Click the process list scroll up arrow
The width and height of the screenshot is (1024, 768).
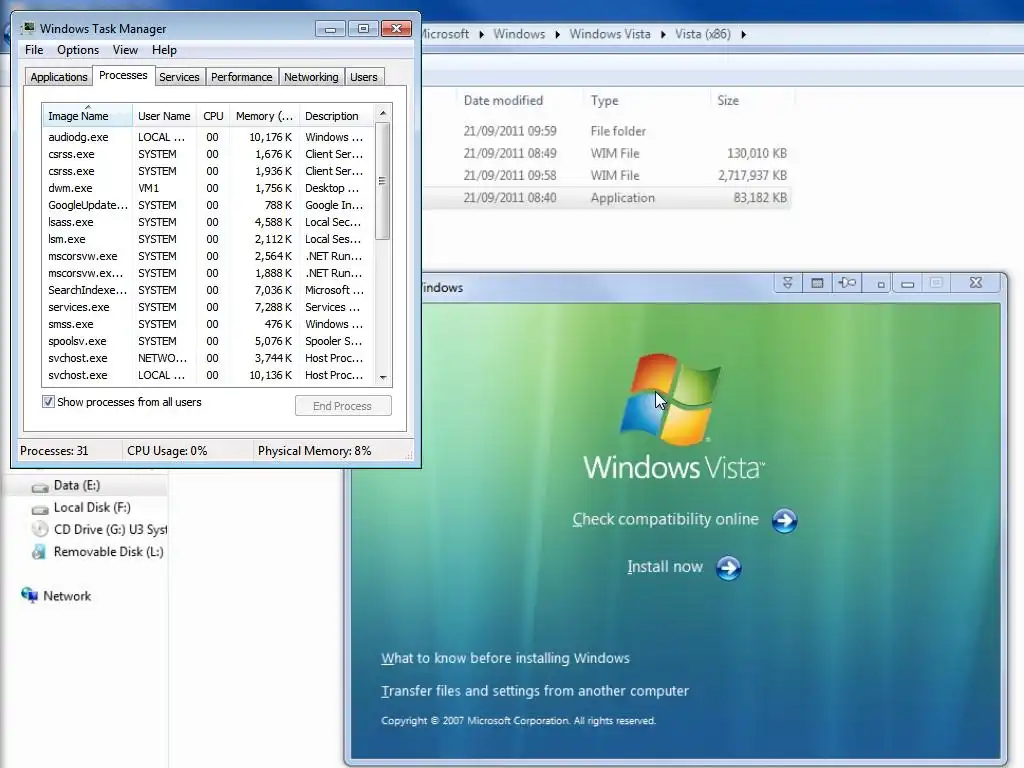click(383, 114)
